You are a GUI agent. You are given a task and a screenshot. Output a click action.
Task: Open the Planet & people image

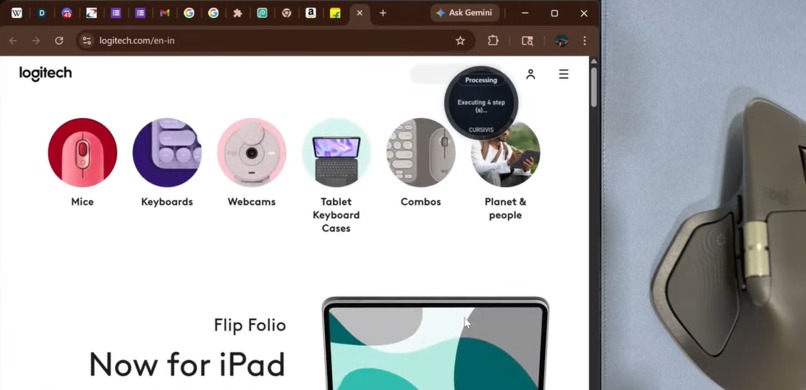coord(506,153)
